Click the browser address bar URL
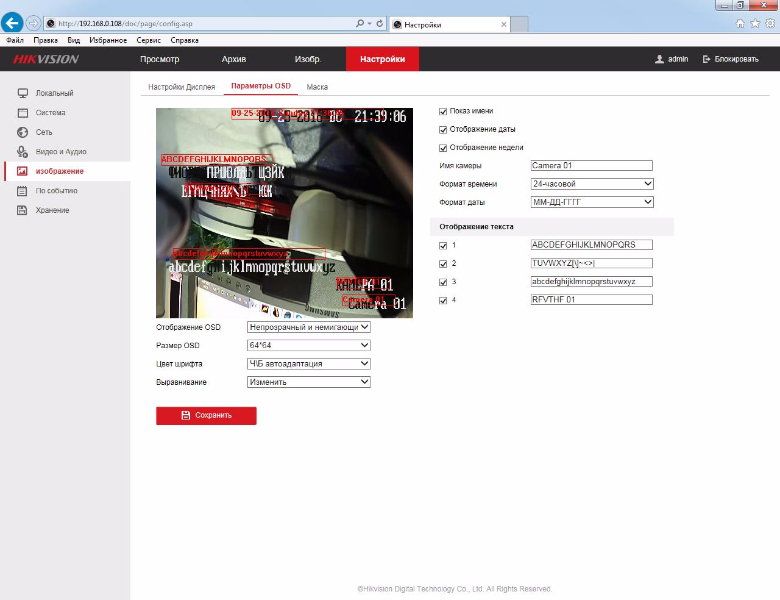Screen dimensions: 780x600 coord(125,23)
